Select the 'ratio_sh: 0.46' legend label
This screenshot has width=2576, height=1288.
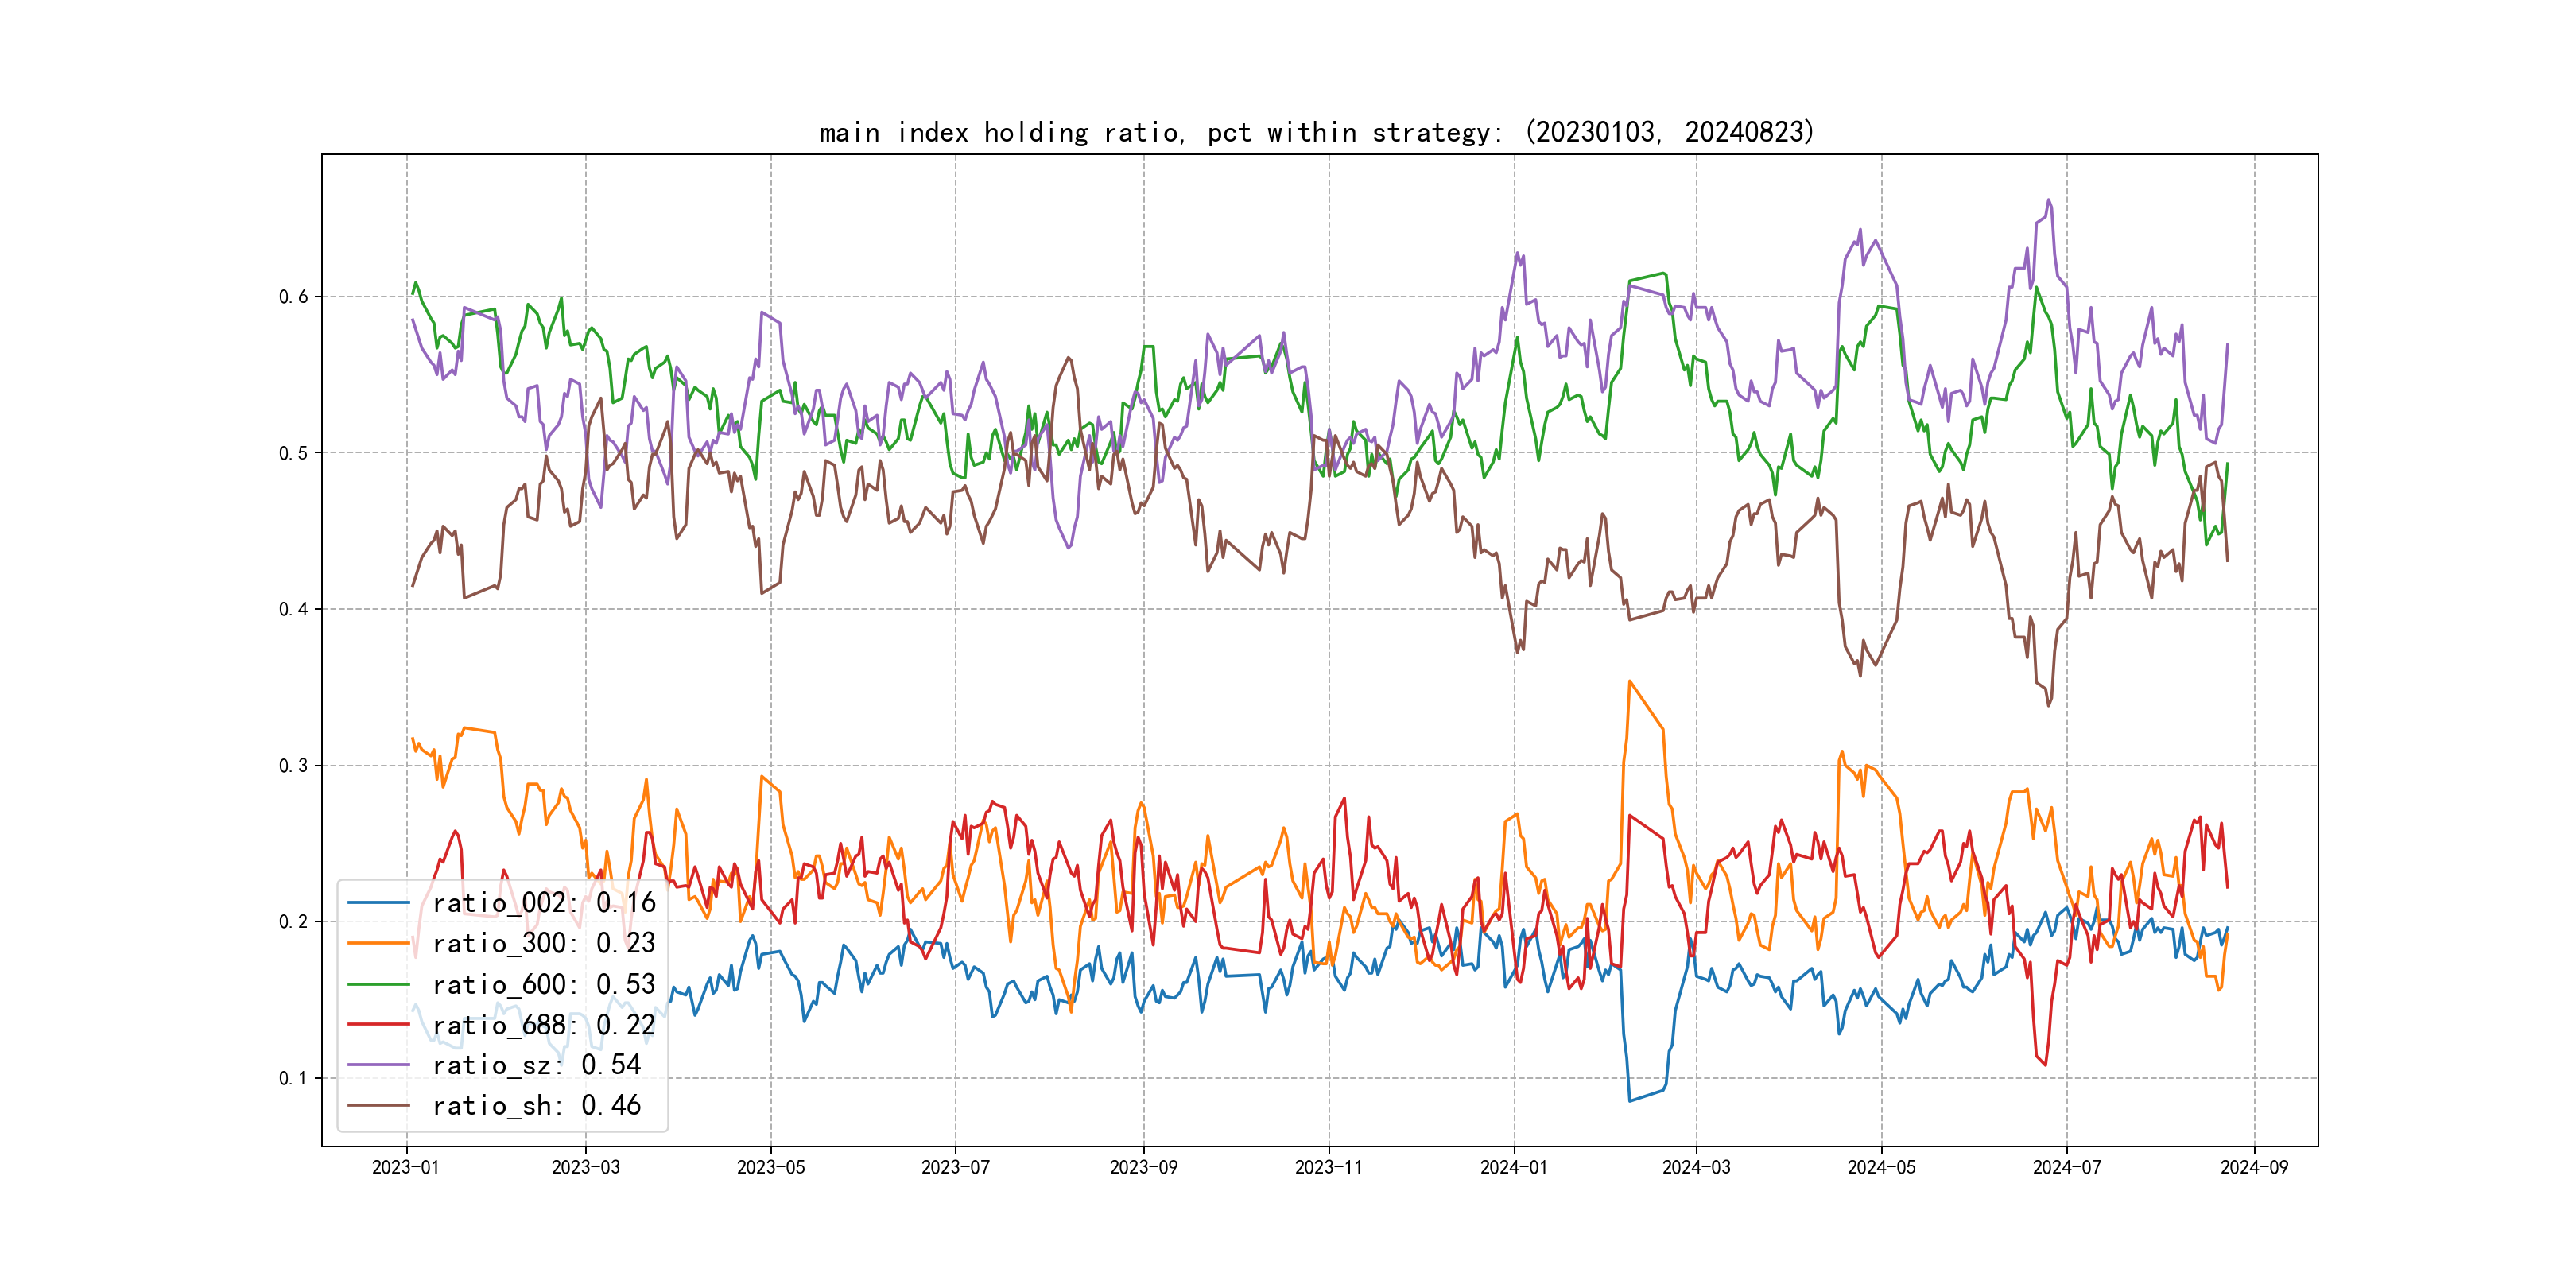click(537, 1105)
